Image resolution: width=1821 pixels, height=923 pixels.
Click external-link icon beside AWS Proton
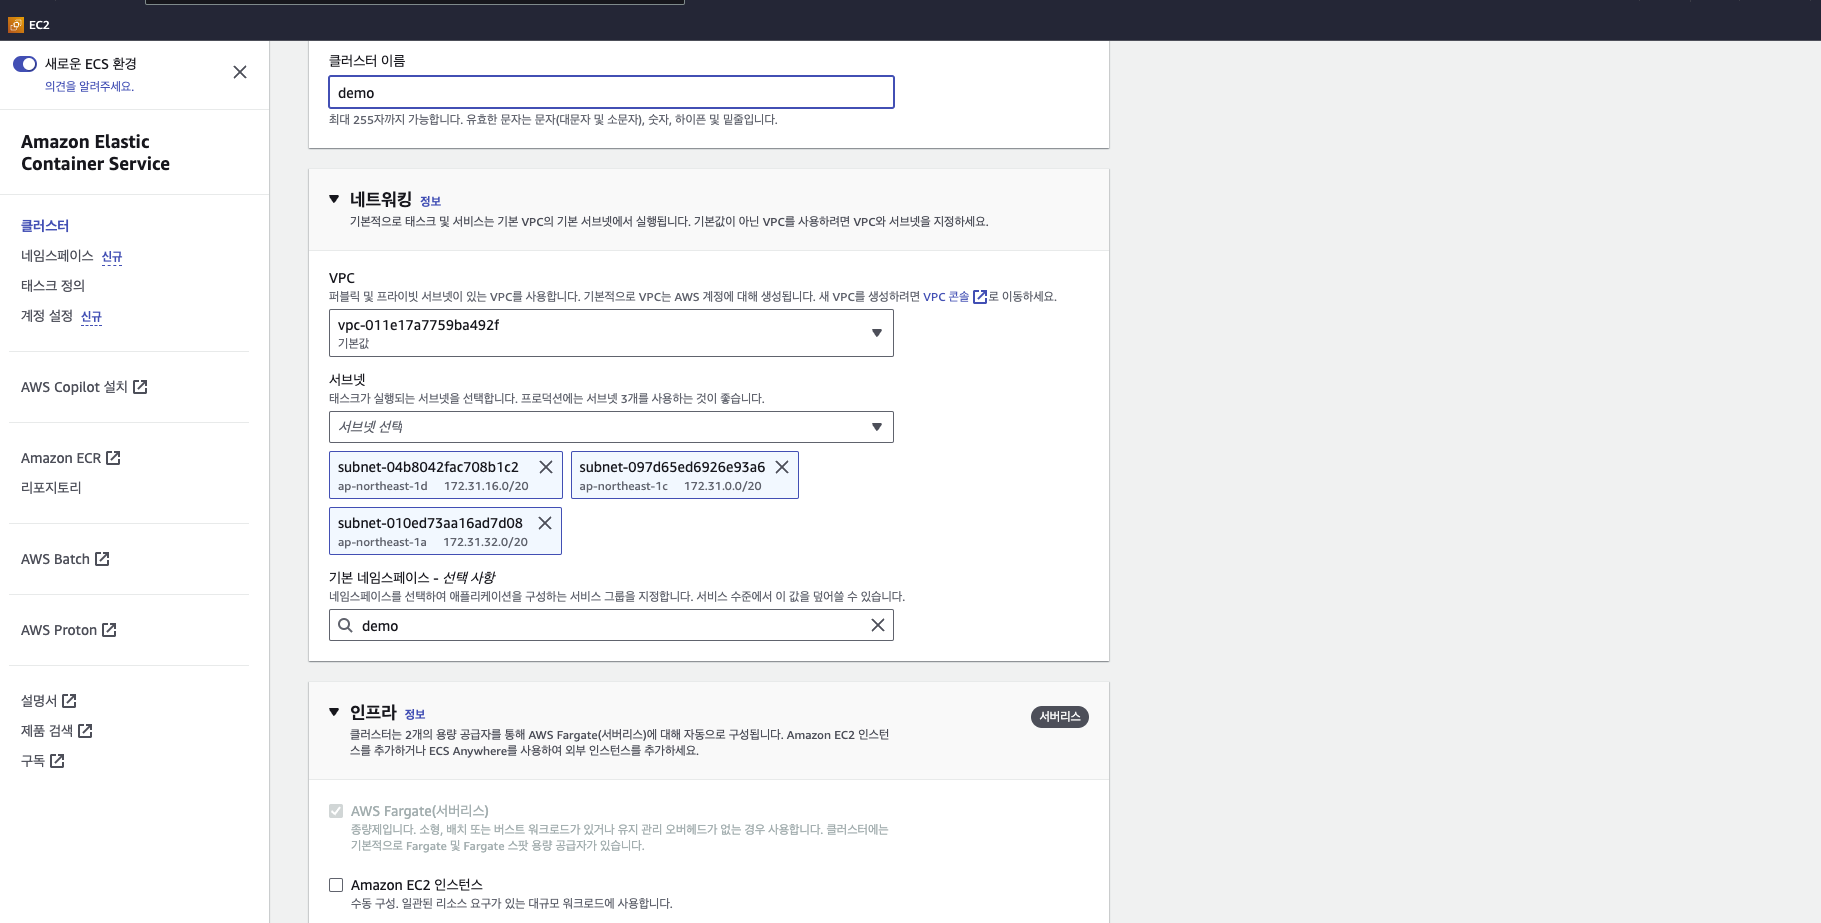point(109,630)
